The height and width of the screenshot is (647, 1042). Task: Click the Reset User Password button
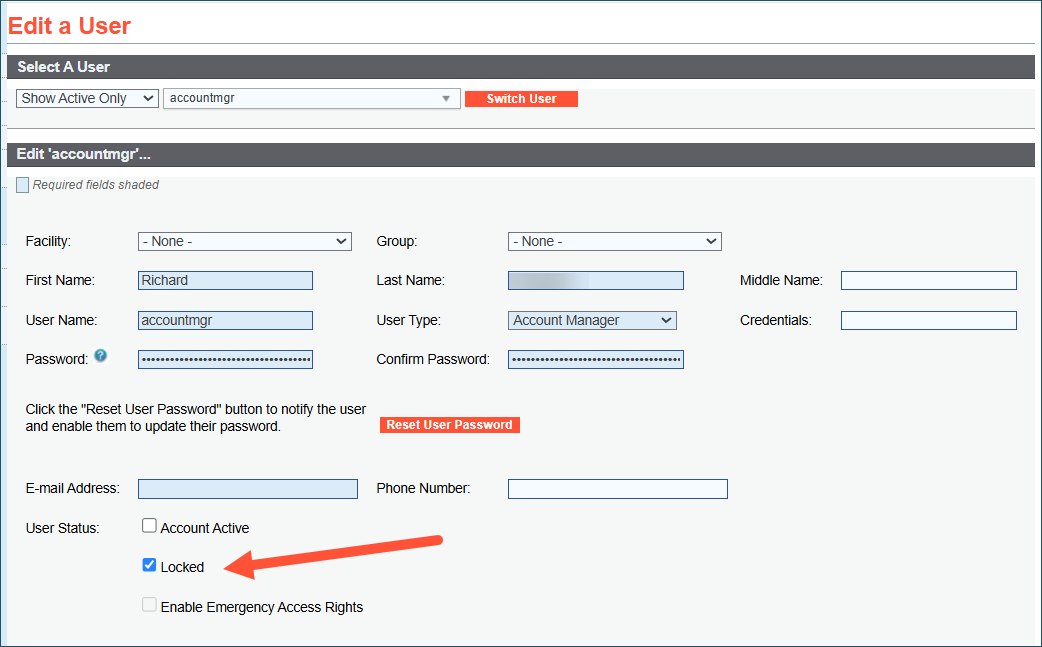point(449,424)
